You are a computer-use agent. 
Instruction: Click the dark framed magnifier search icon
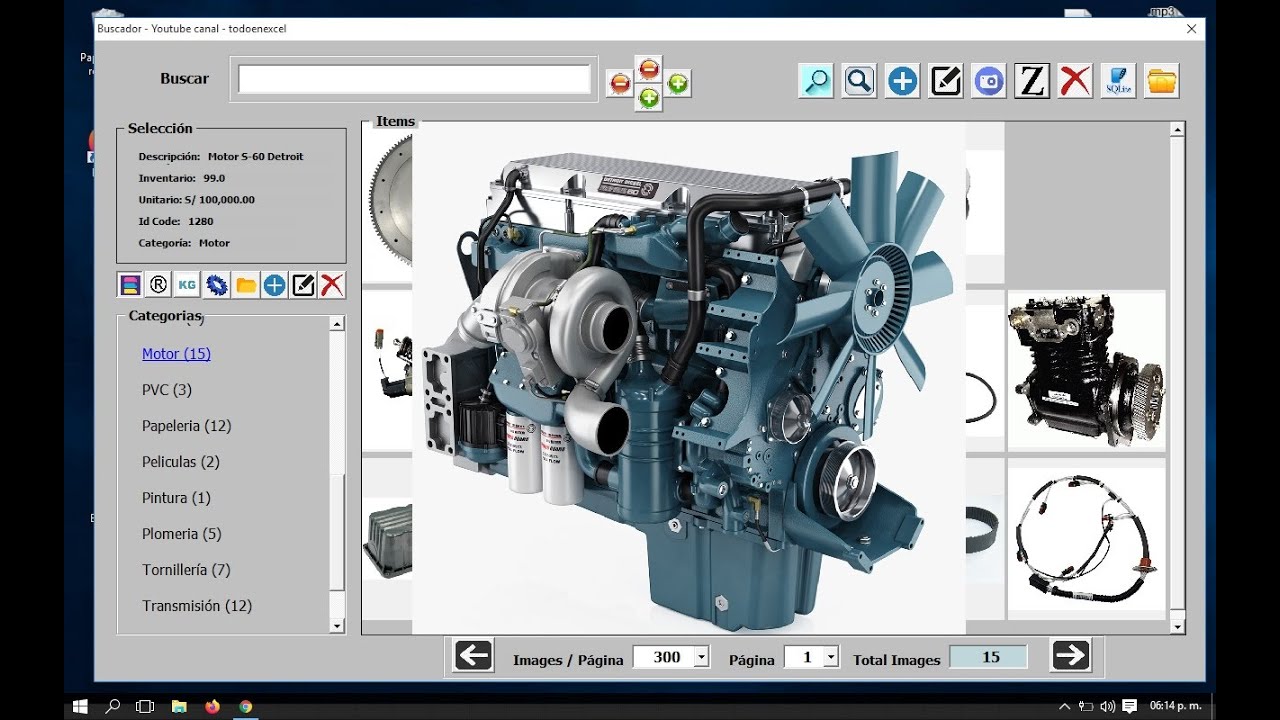859,81
